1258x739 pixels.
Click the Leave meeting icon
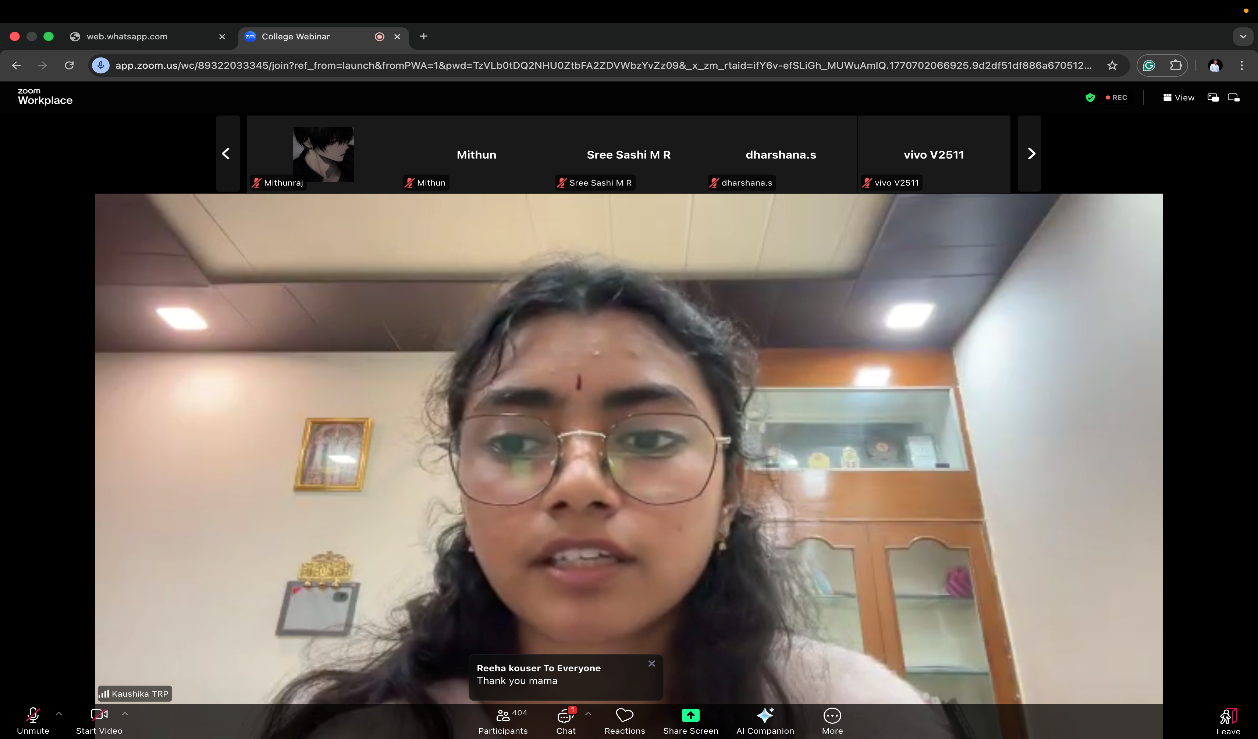tap(1228, 717)
